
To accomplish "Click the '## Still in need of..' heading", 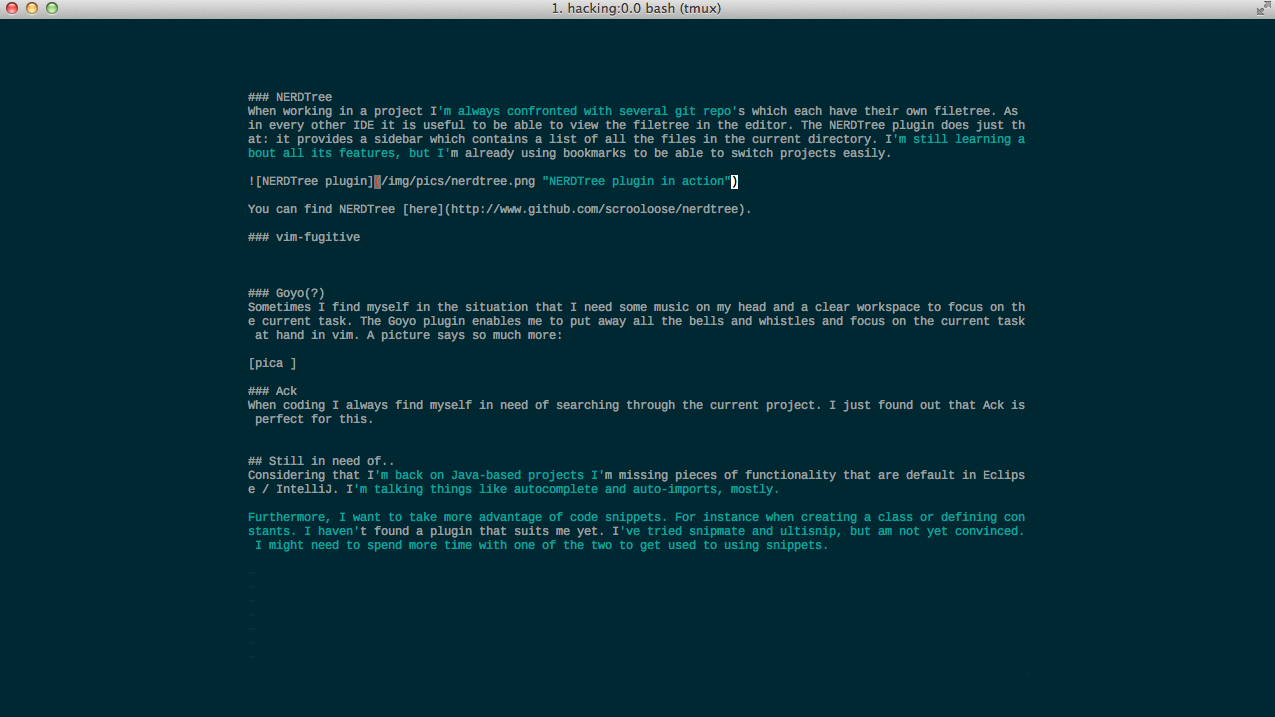I will [321, 461].
